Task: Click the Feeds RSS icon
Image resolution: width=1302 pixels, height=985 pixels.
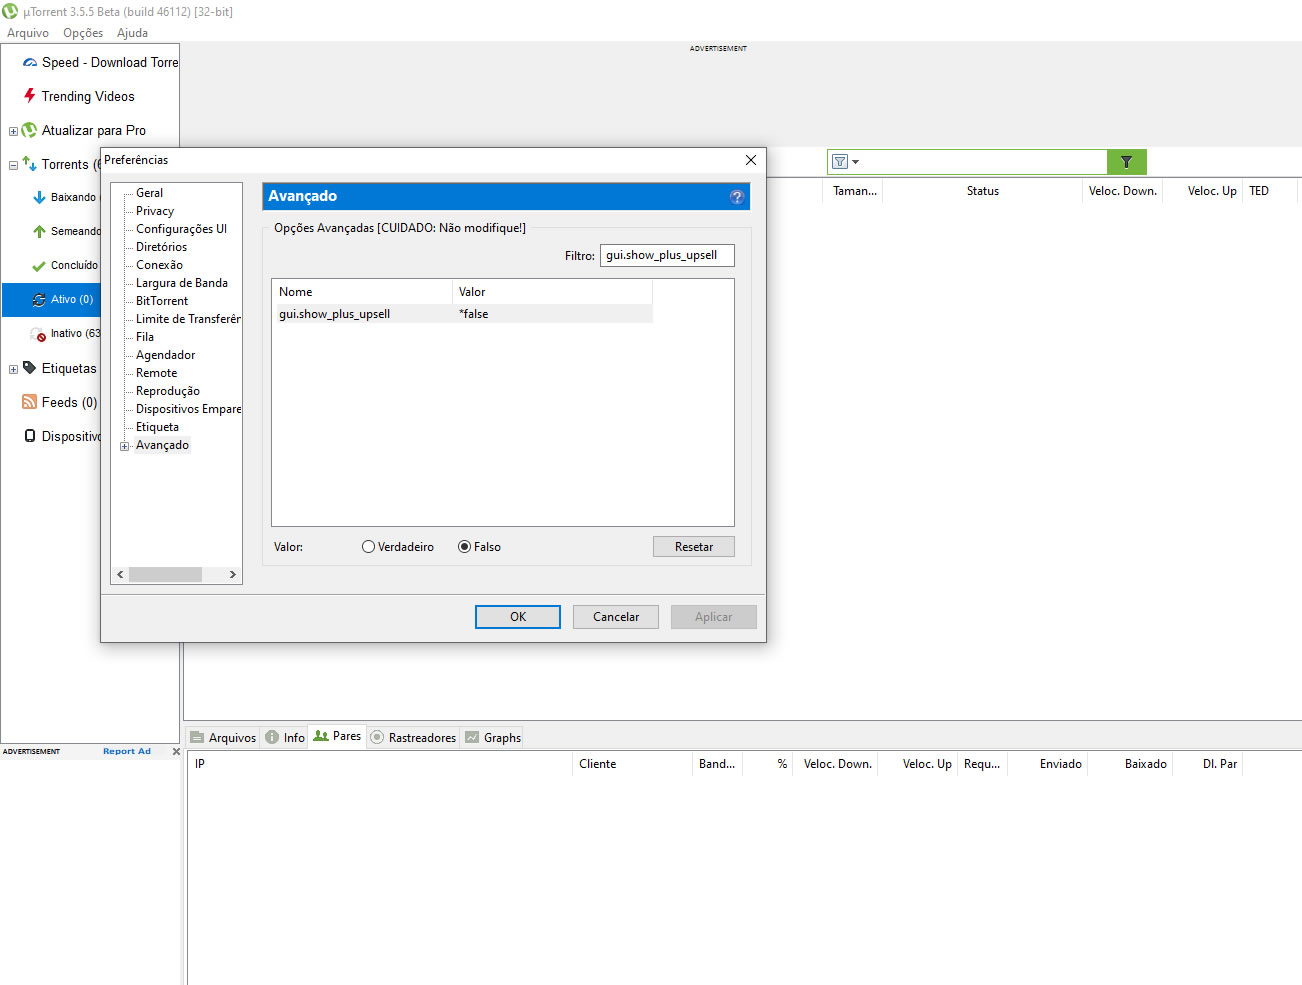Action: (x=30, y=402)
